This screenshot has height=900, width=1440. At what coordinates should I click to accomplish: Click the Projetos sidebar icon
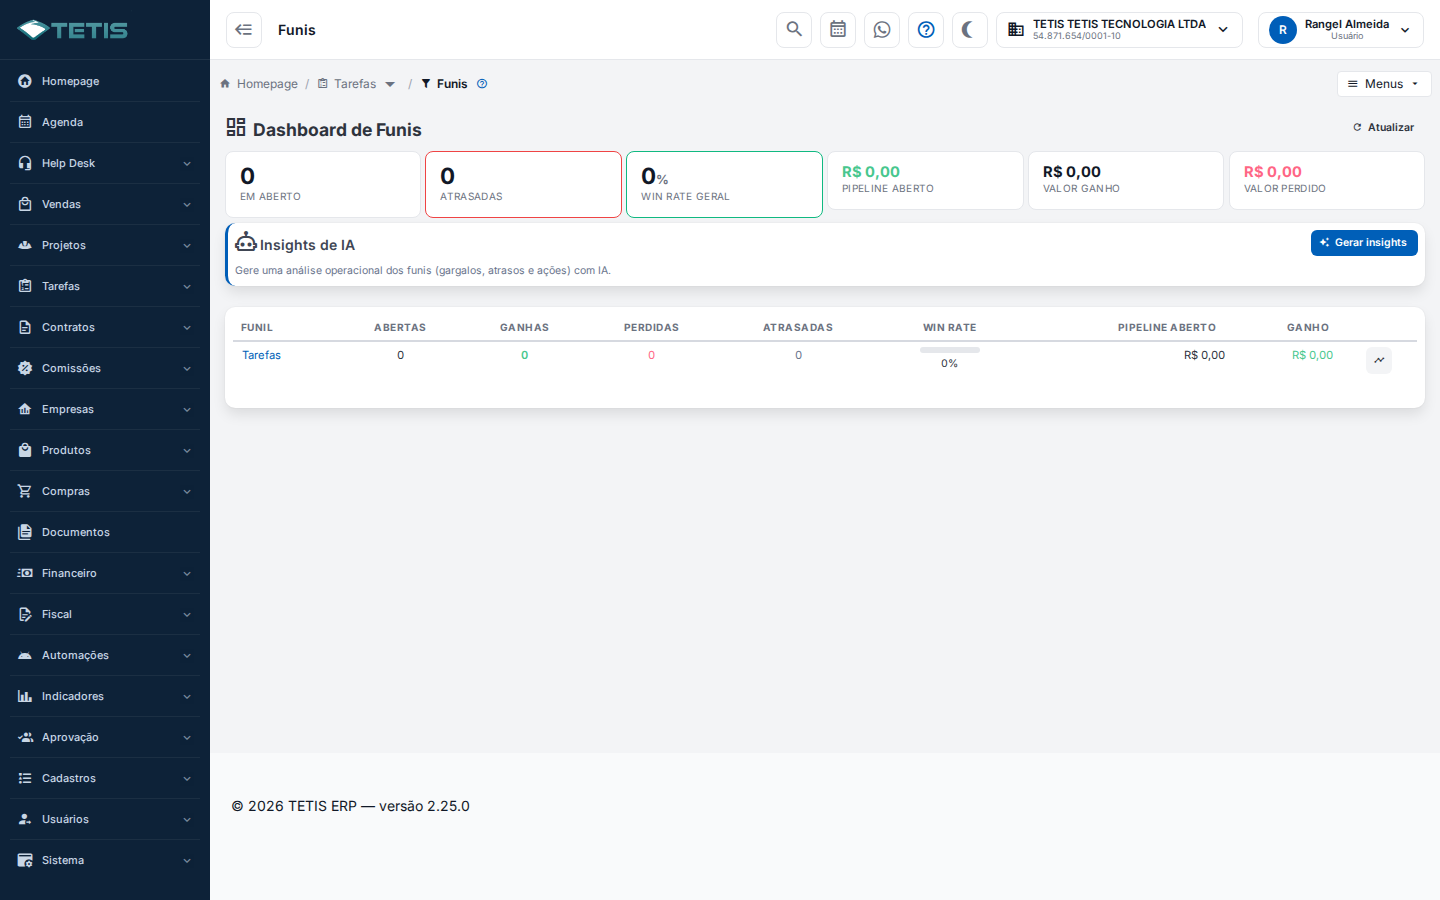[25, 245]
